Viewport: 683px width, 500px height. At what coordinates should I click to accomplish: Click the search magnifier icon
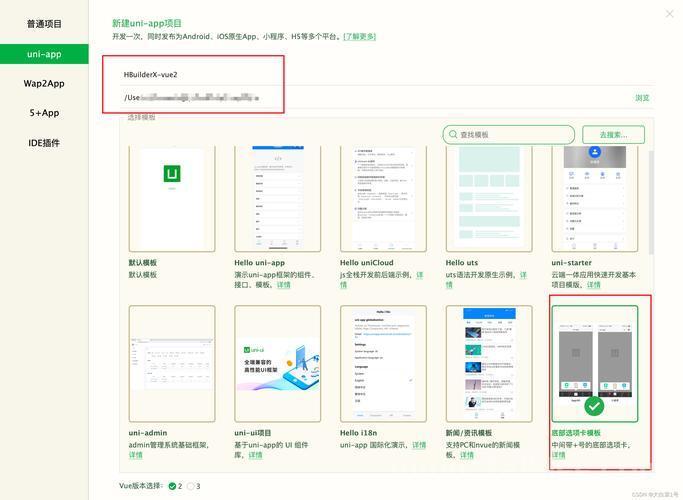point(453,134)
